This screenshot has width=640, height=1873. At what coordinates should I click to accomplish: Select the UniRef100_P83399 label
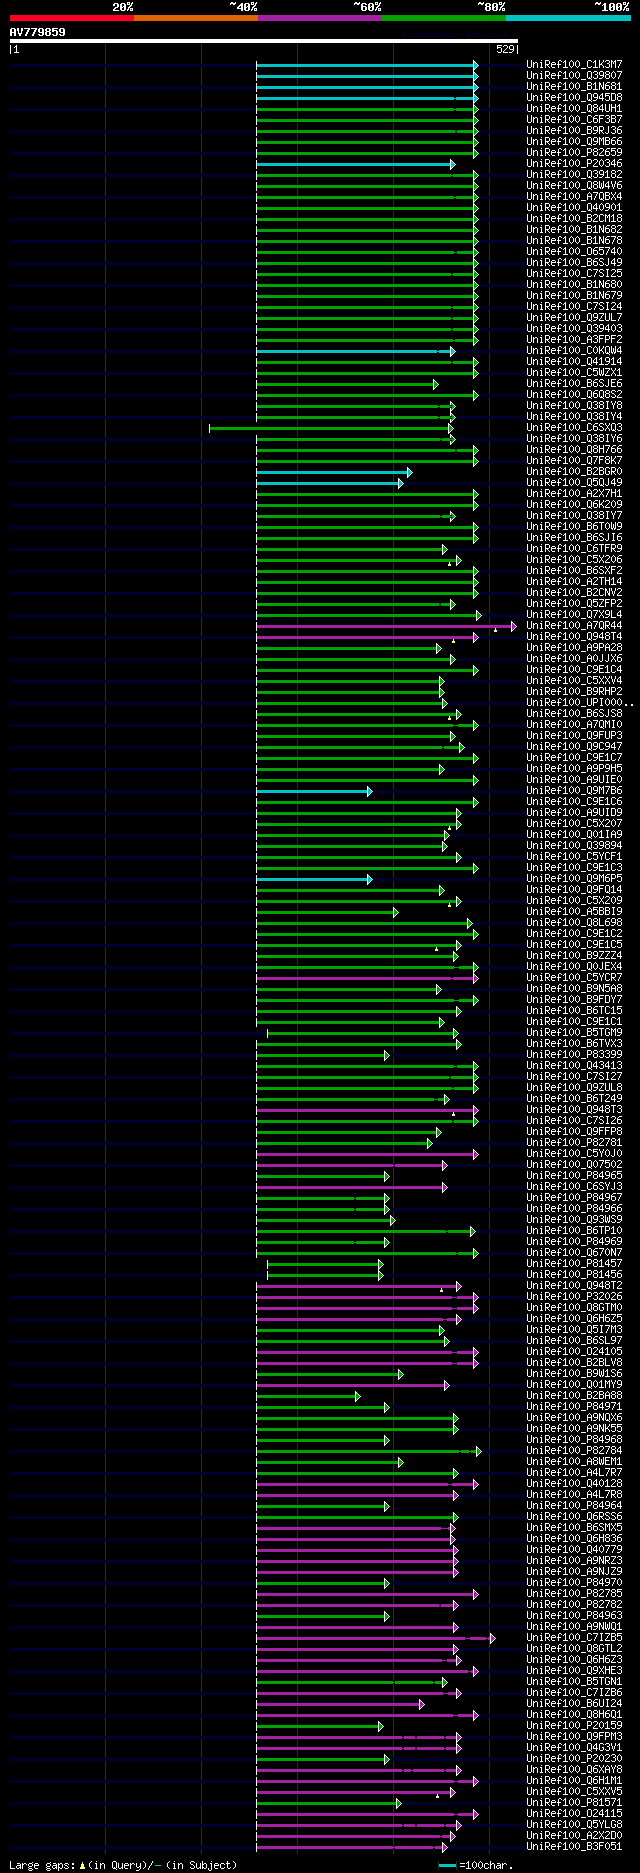point(574,1055)
